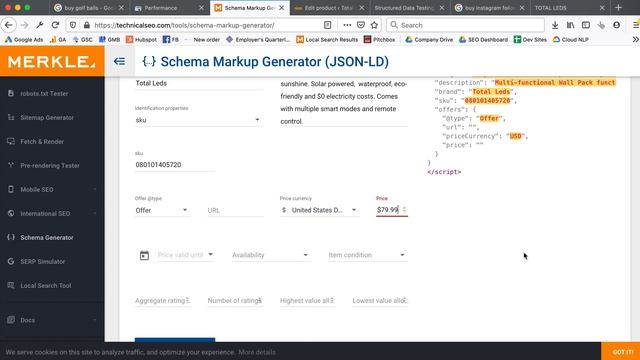
Task: Click the Number of ratings field
Action: [235, 300]
